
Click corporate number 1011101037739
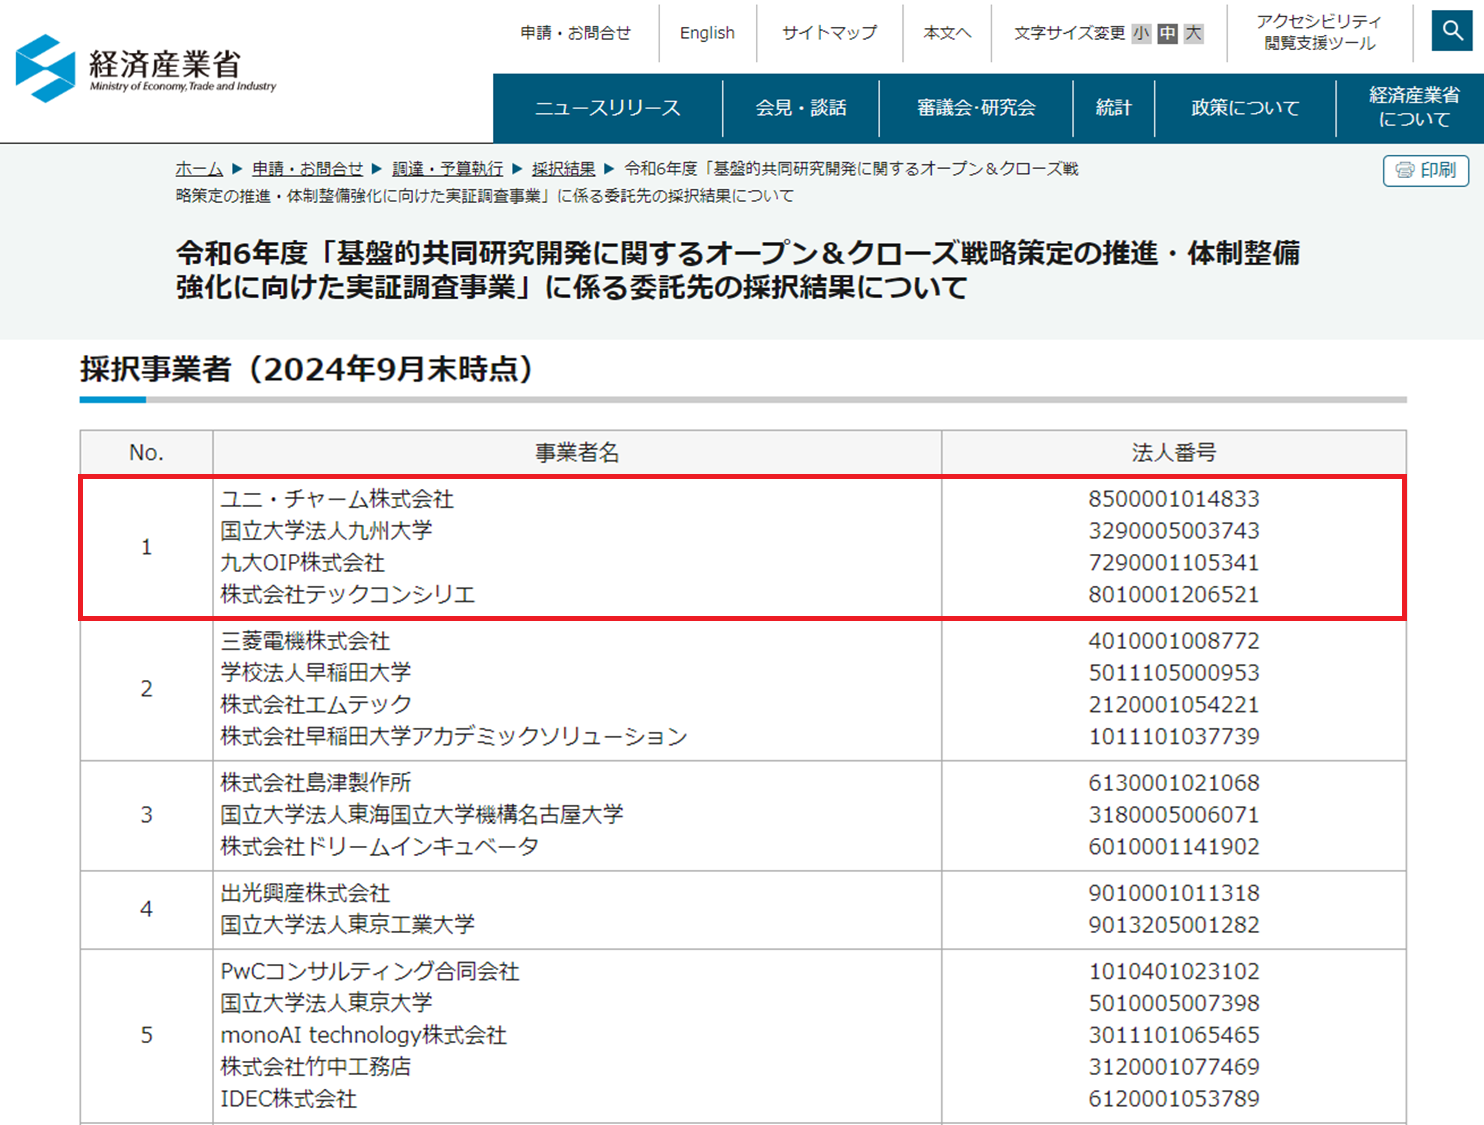[1174, 736]
